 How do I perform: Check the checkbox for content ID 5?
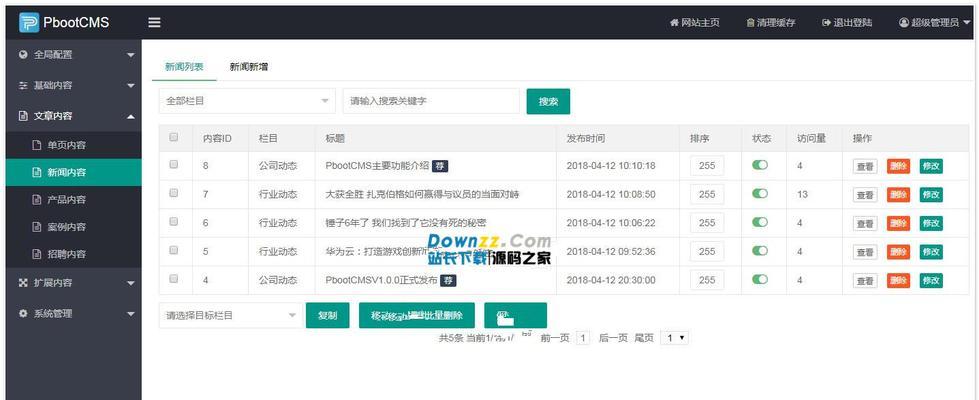tap(174, 250)
